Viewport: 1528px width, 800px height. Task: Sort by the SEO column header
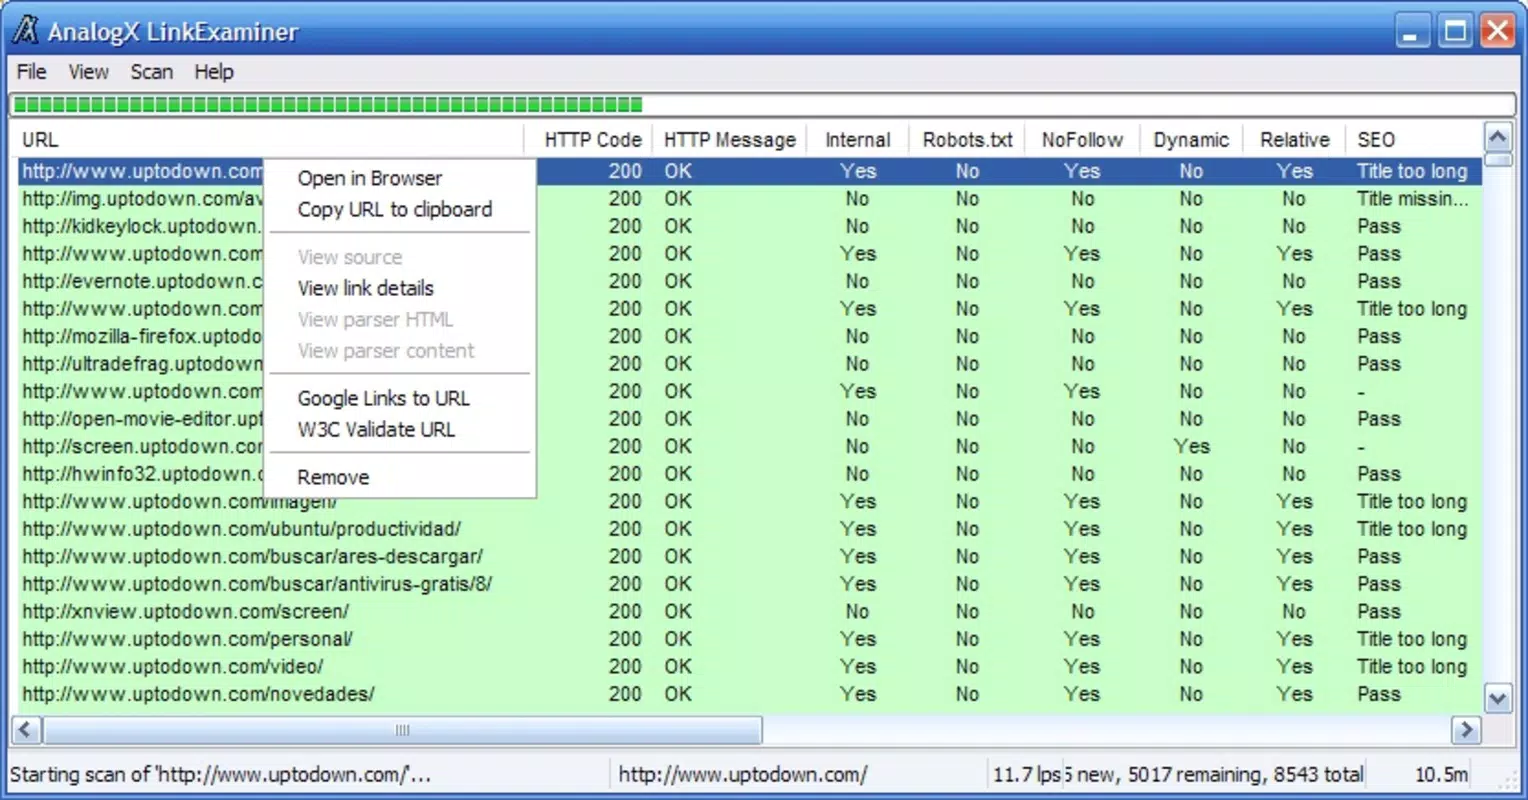(x=1414, y=140)
